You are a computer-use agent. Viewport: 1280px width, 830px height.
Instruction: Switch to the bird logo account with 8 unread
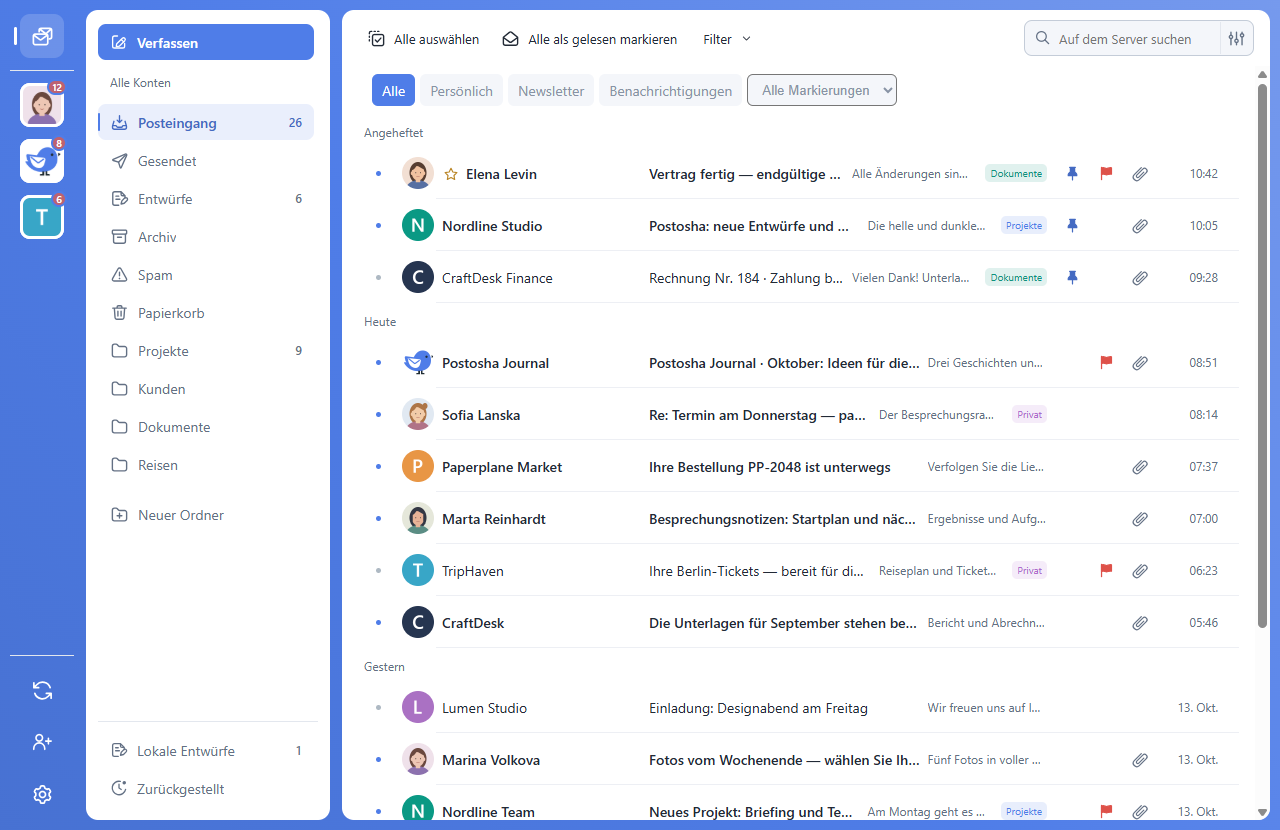tap(42, 161)
